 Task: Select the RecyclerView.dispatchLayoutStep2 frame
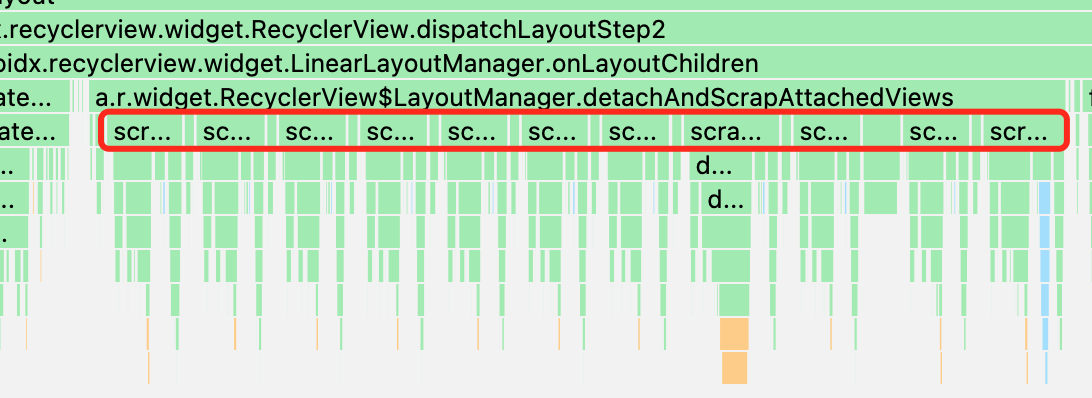click(546, 29)
